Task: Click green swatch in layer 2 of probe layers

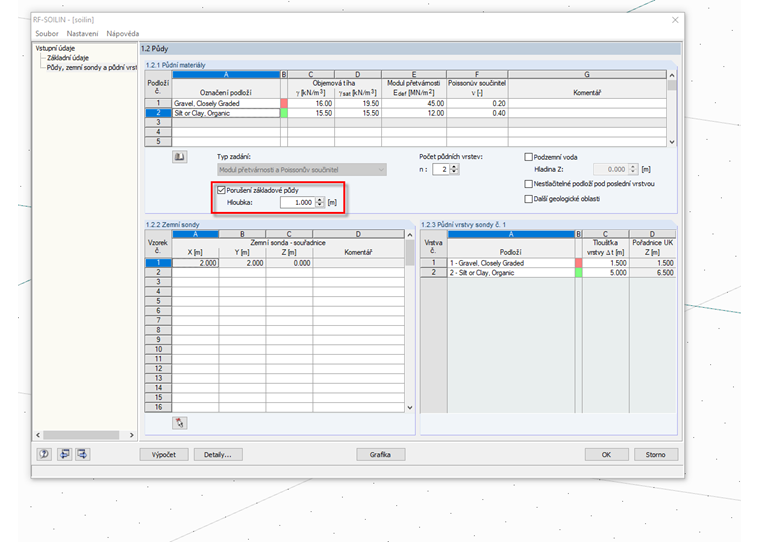Action: click(x=578, y=272)
